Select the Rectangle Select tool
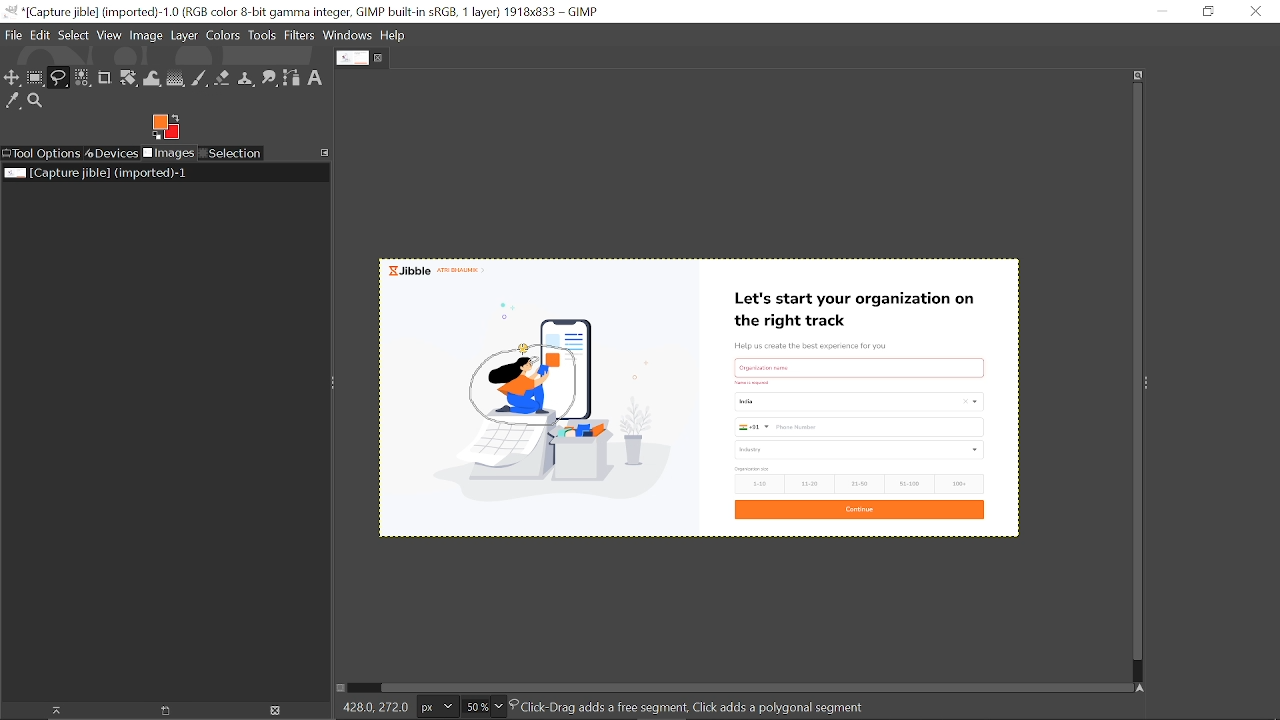This screenshot has height=720, width=1280. pos(36,79)
